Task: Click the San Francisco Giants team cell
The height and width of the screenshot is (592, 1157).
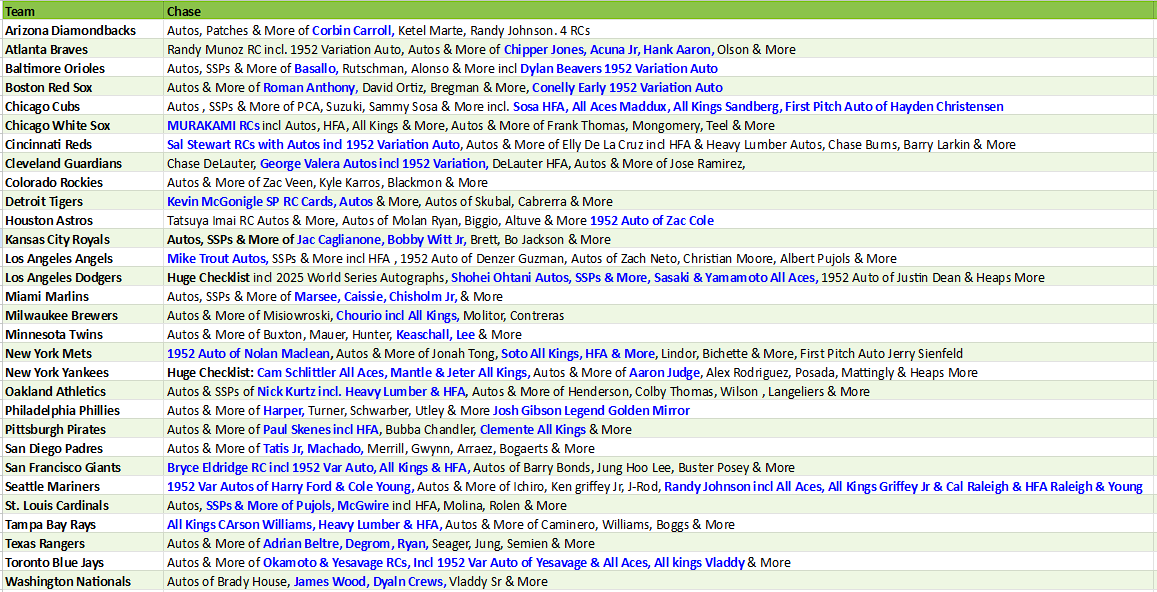Action: pos(82,467)
